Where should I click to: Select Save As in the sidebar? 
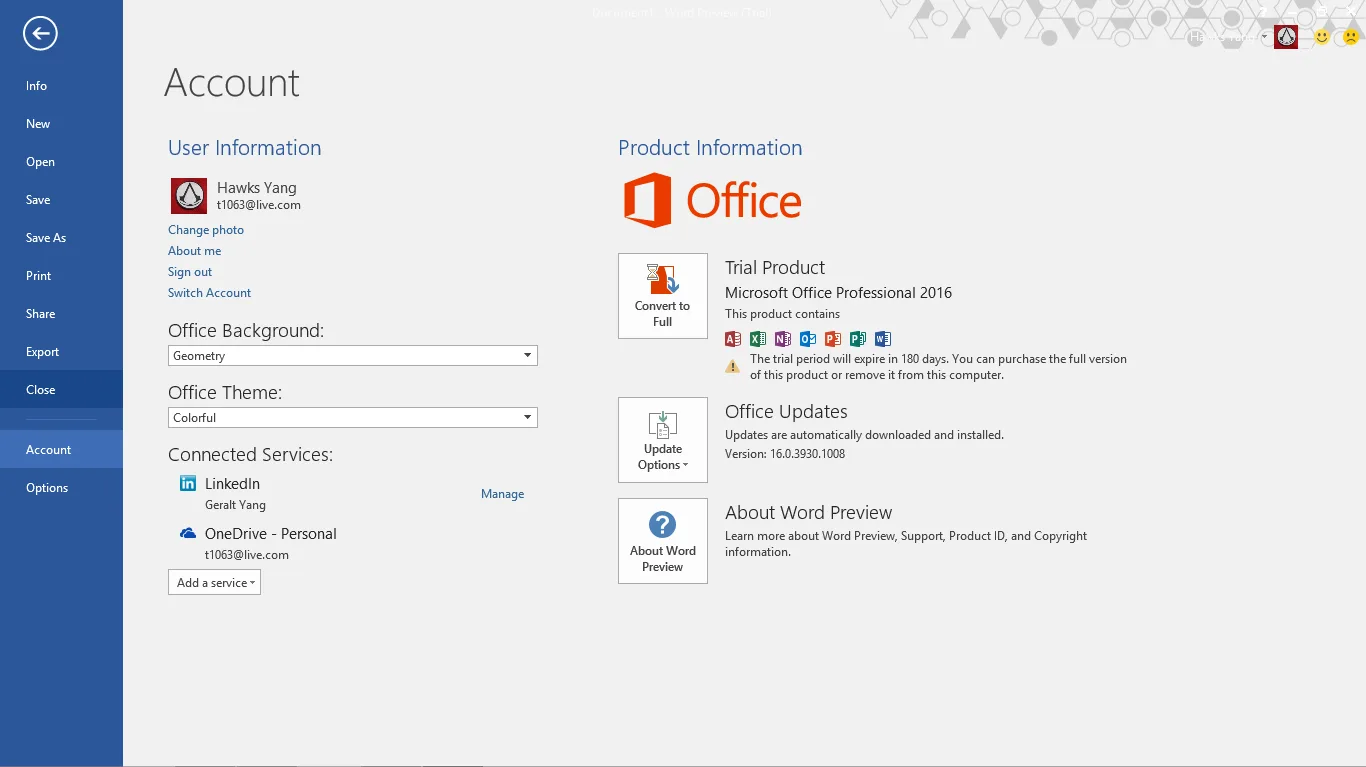pyautogui.click(x=61, y=238)
